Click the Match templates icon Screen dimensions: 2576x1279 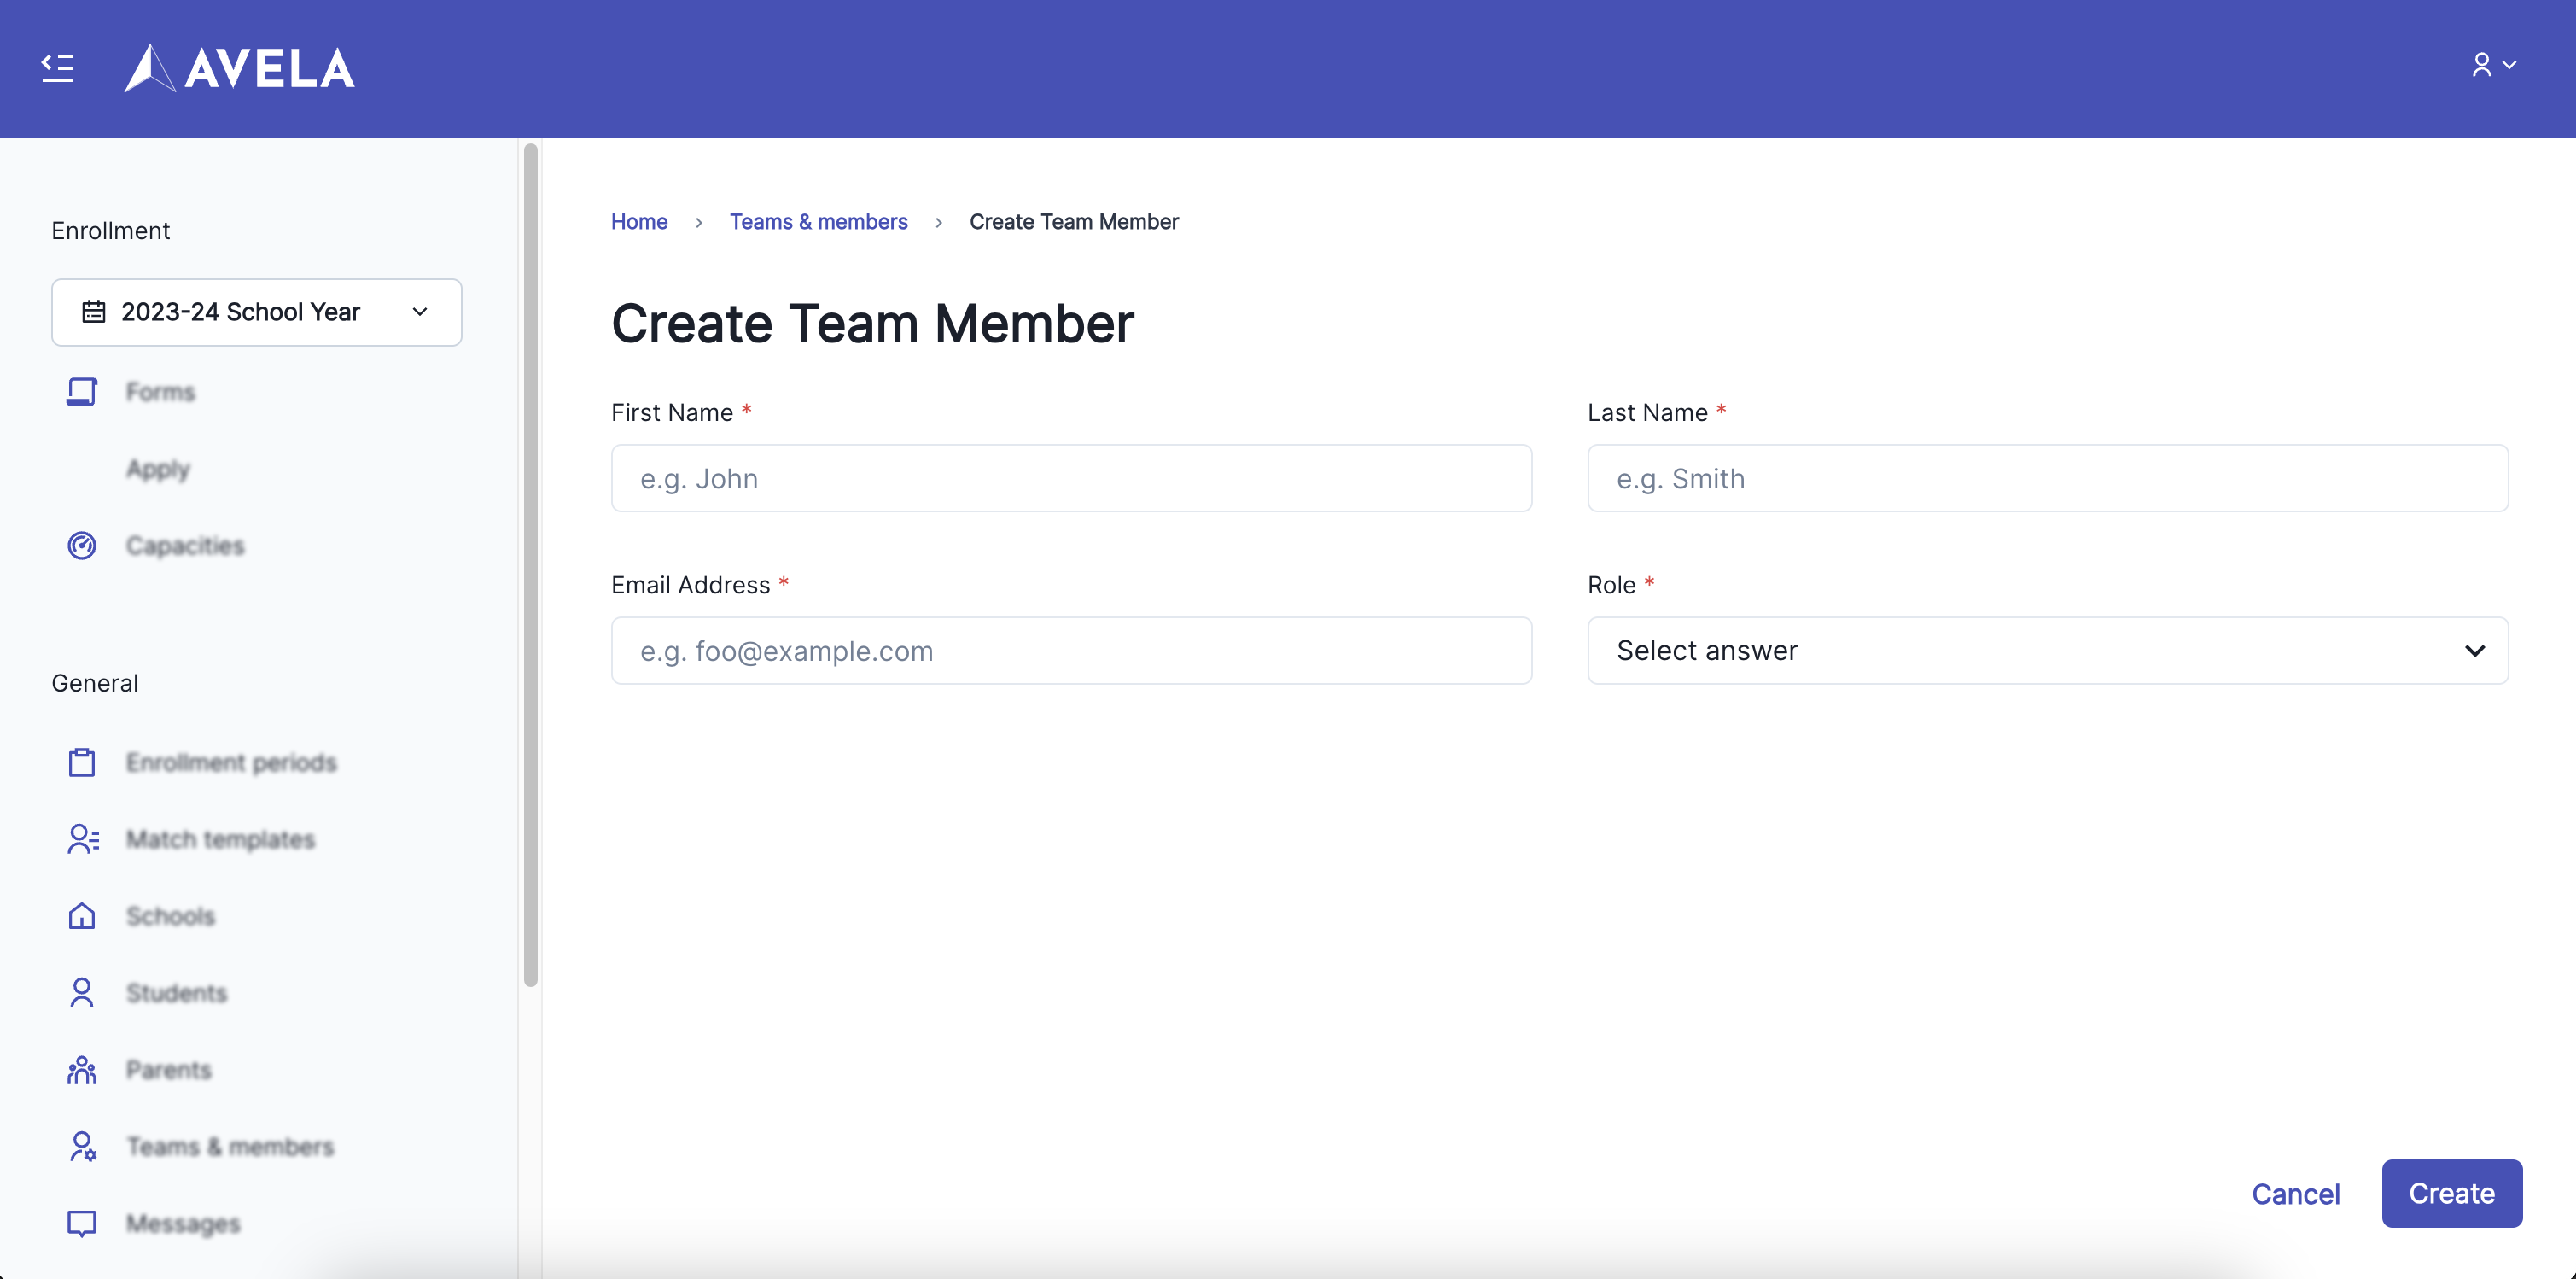(x=82, y=839)
